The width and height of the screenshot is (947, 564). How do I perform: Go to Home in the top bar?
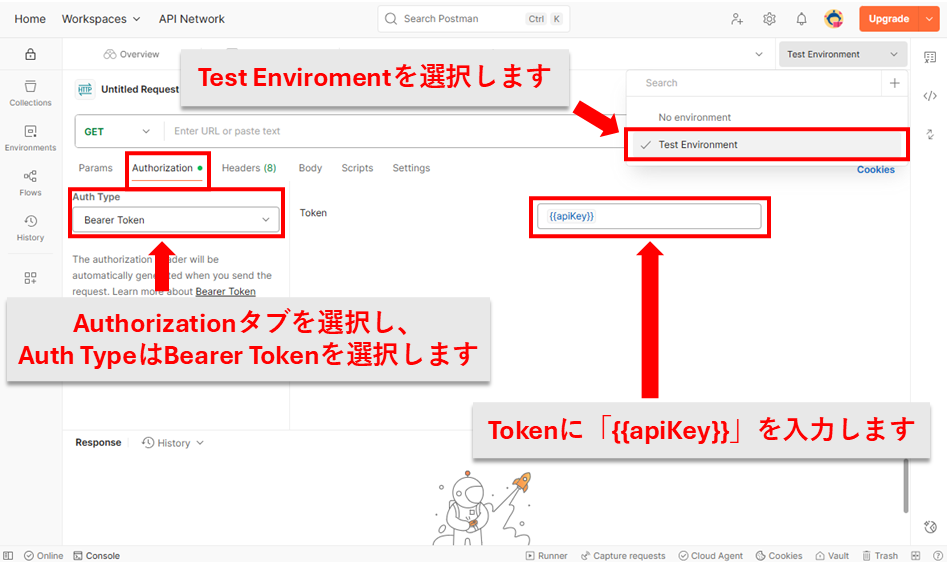(30, 19)
